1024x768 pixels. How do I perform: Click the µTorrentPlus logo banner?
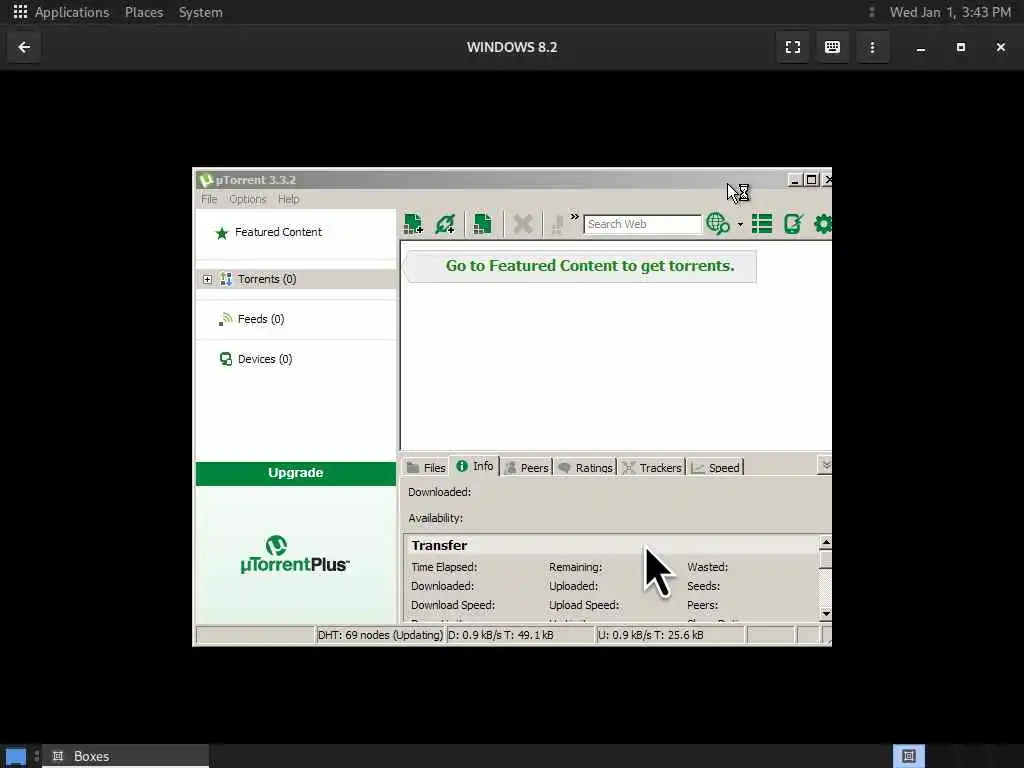pos(295,555)
